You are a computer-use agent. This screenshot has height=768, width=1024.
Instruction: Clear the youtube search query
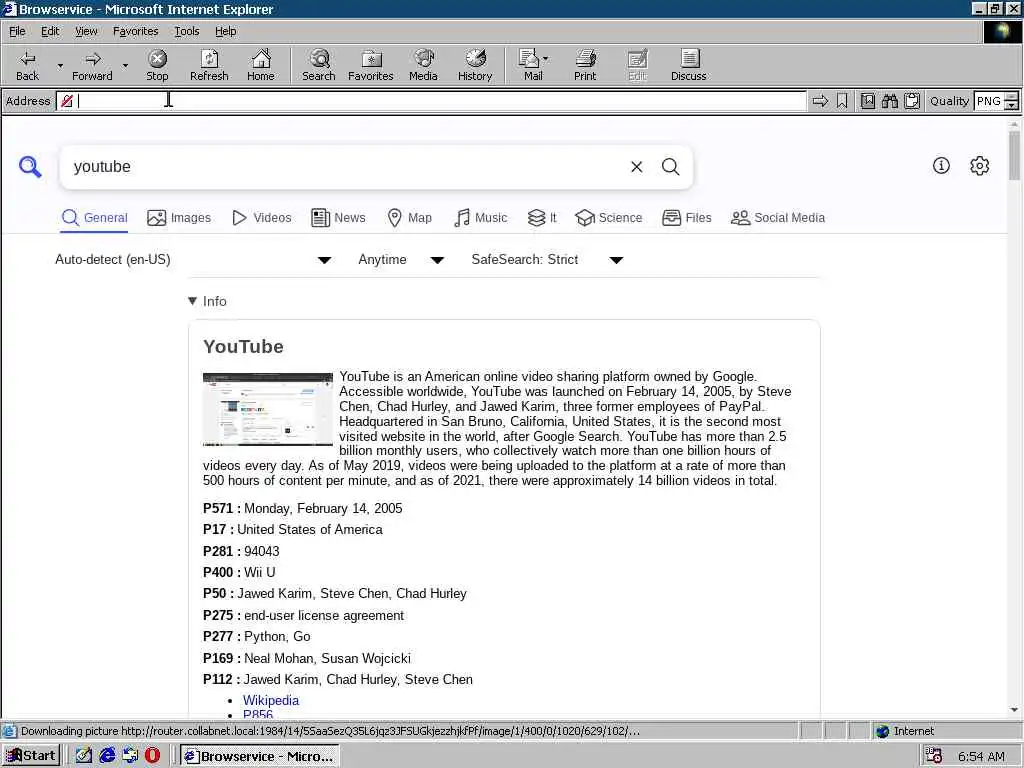tap(637, 167)
